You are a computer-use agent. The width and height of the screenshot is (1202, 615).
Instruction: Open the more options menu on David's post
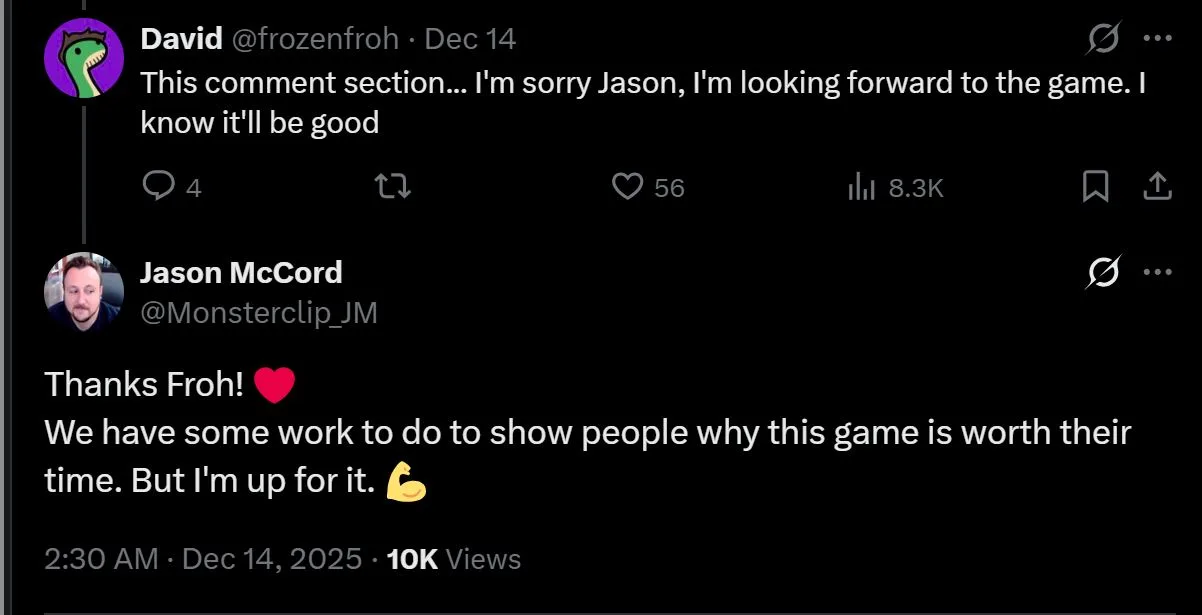(1157, 40)
